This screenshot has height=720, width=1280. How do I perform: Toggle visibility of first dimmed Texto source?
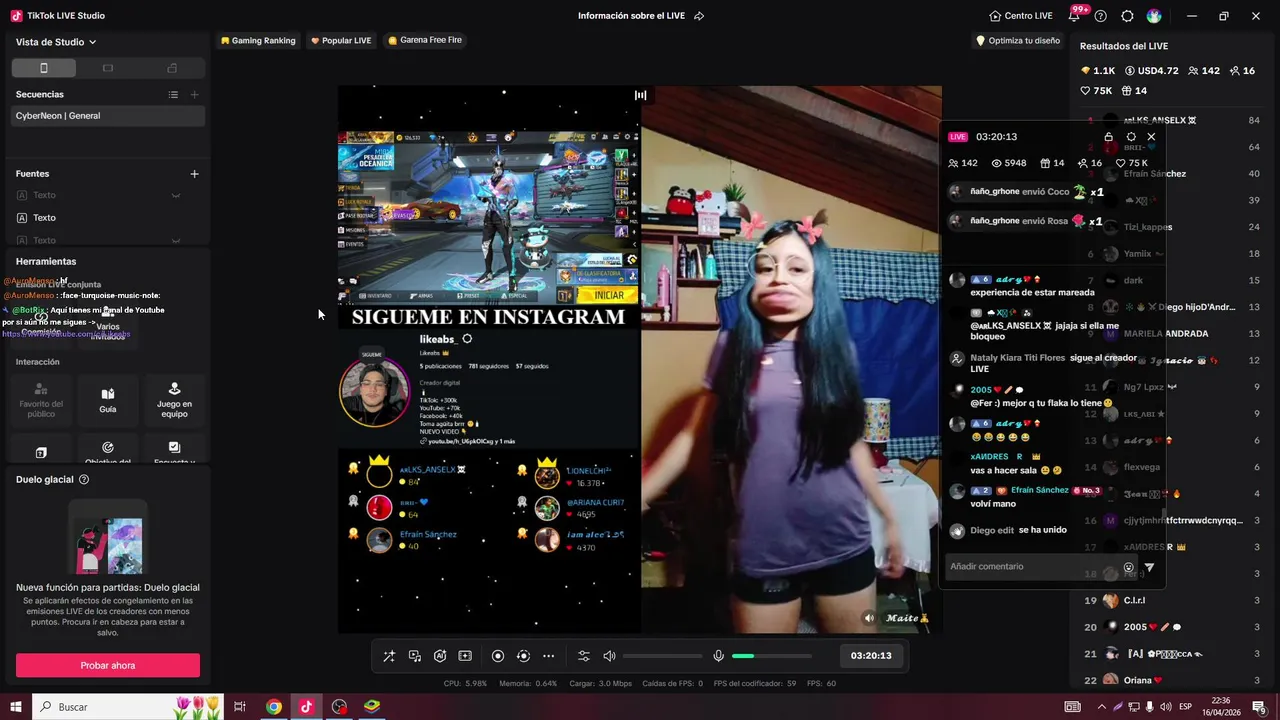click(x=176, y=195)
